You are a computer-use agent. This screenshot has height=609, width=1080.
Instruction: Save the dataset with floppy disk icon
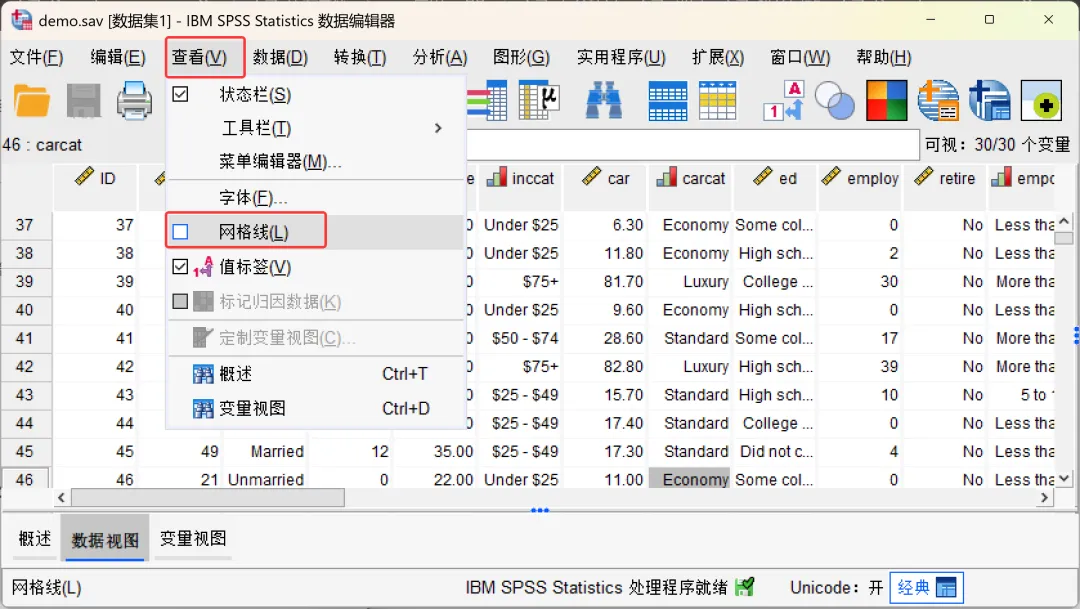(x=83, y=101)
